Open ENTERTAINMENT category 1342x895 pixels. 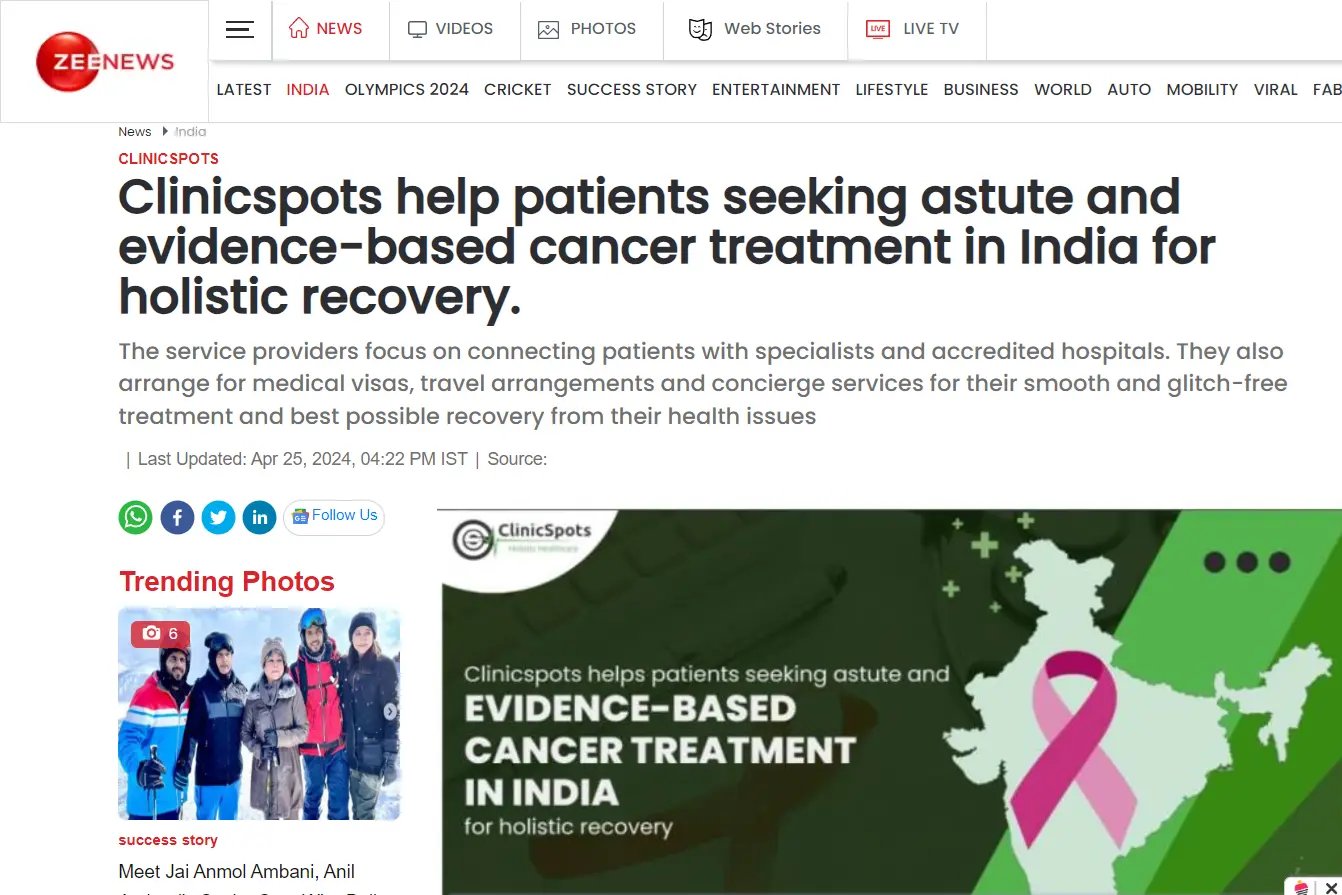tap(776, 89)
